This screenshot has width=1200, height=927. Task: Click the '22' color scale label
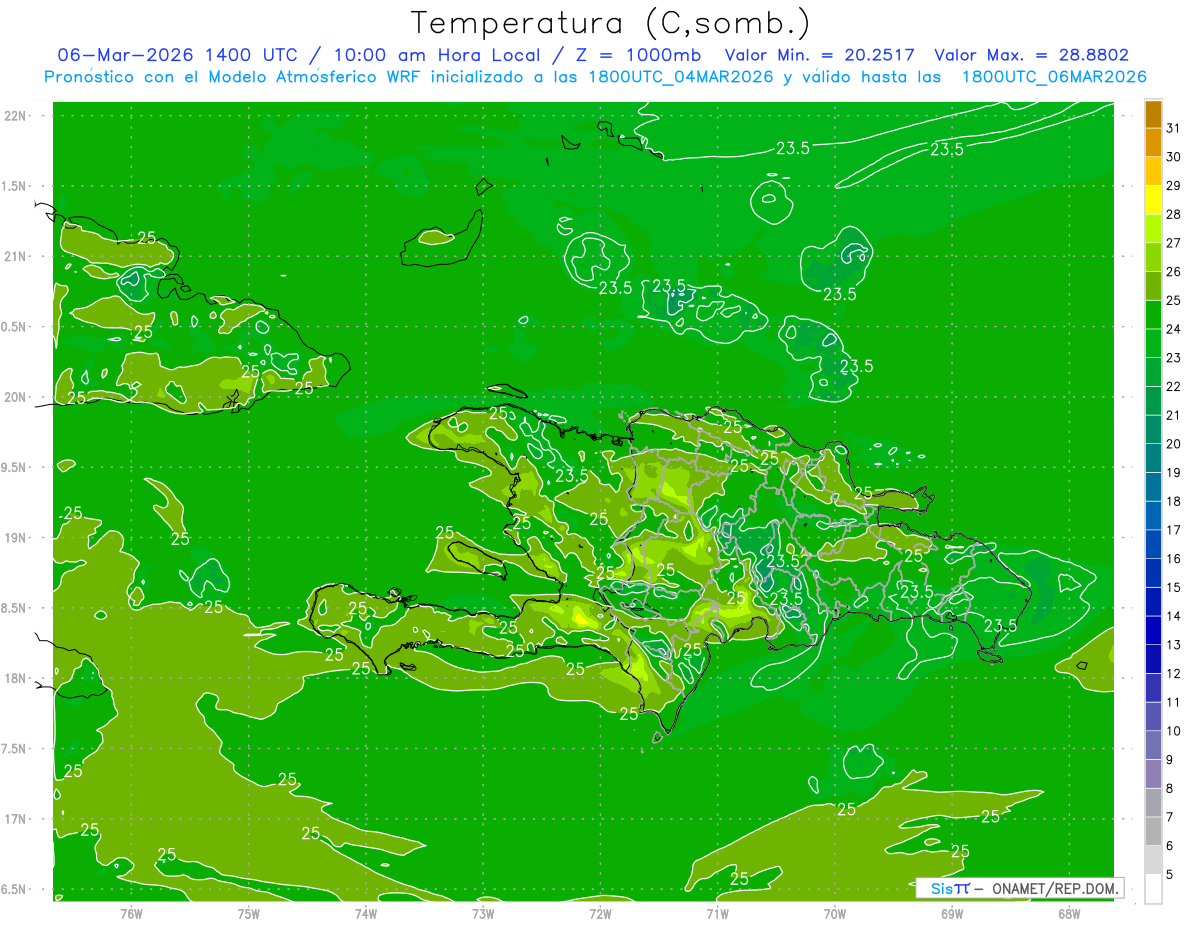[x=1174, y=387]
